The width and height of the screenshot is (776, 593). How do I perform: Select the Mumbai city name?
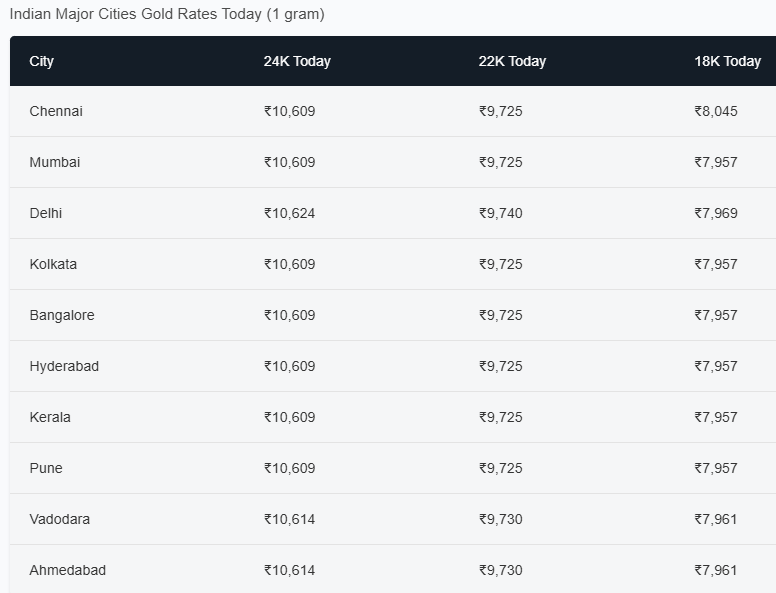(x=55, y=162)
